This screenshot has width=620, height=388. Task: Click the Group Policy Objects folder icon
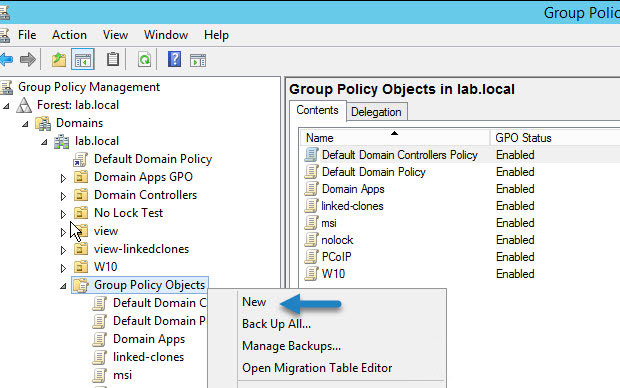[81, 285]
